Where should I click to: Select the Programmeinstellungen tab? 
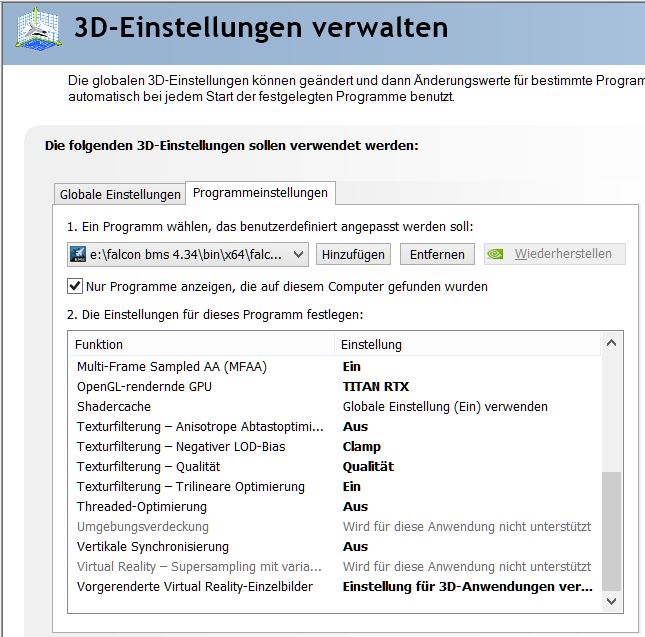pyautogui.click(x=260, y=192)
